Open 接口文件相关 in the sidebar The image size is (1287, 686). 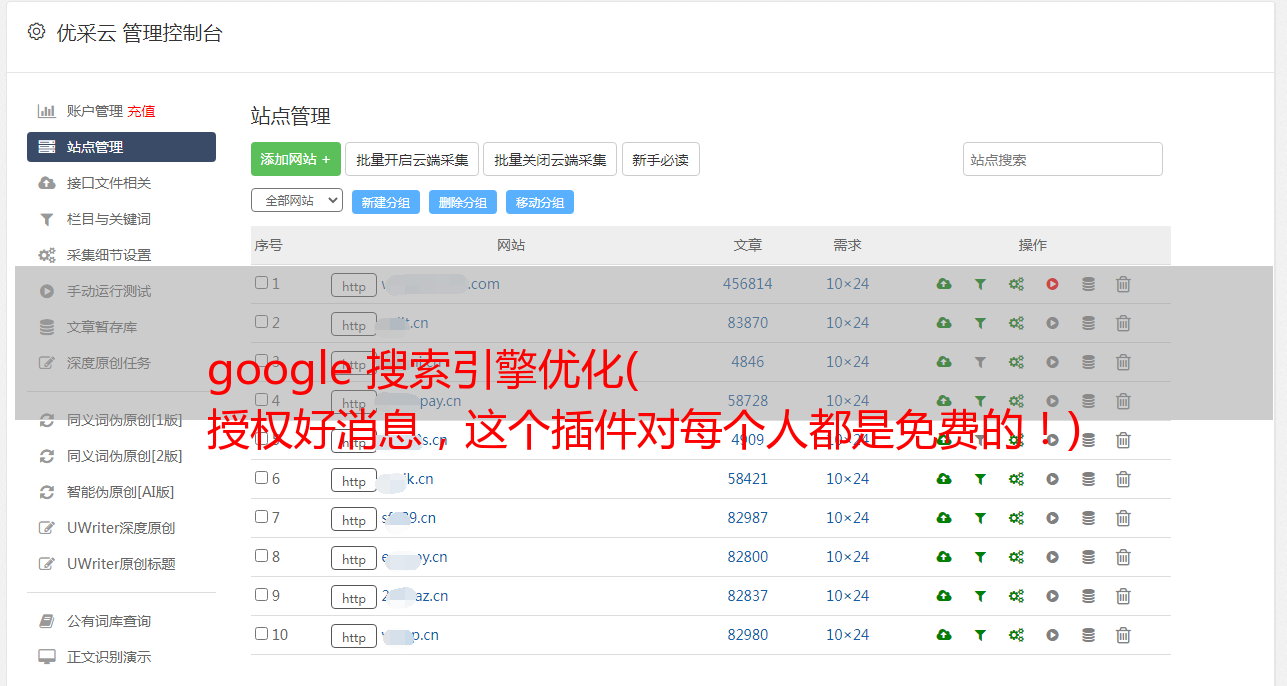[x=109, y=183]
